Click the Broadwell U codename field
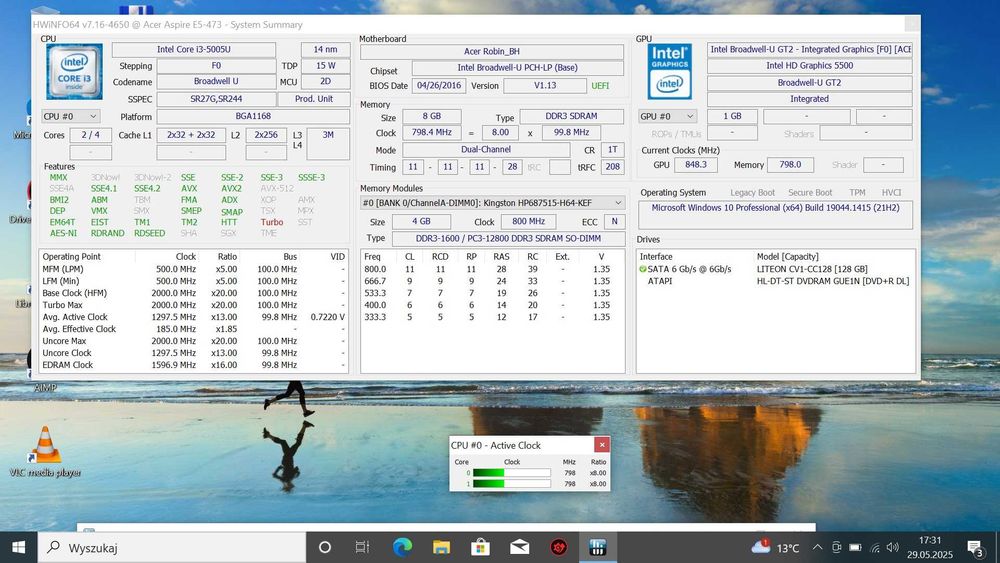This screenshot has width=1000, height=563. pos(216,82)
